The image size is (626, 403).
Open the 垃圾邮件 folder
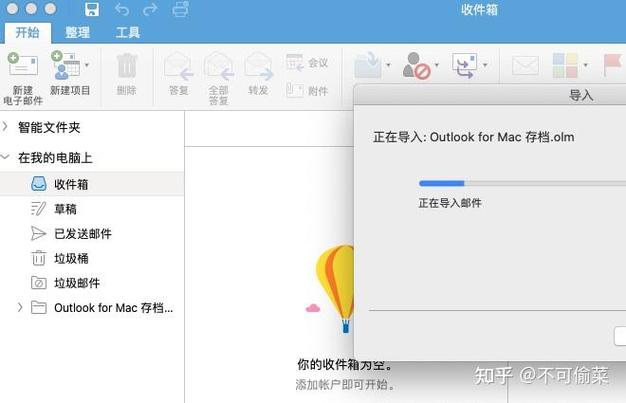[x=92, y=283]
